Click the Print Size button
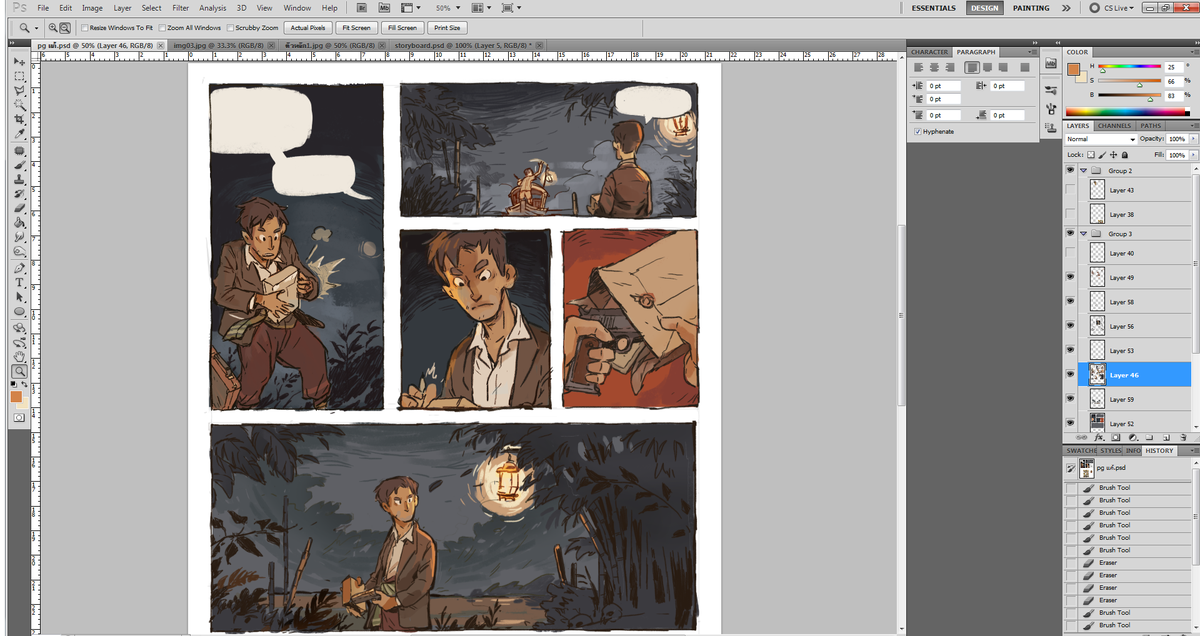Screen dimensions: 1200x636 pyautogui.click(x=447, y=28)
